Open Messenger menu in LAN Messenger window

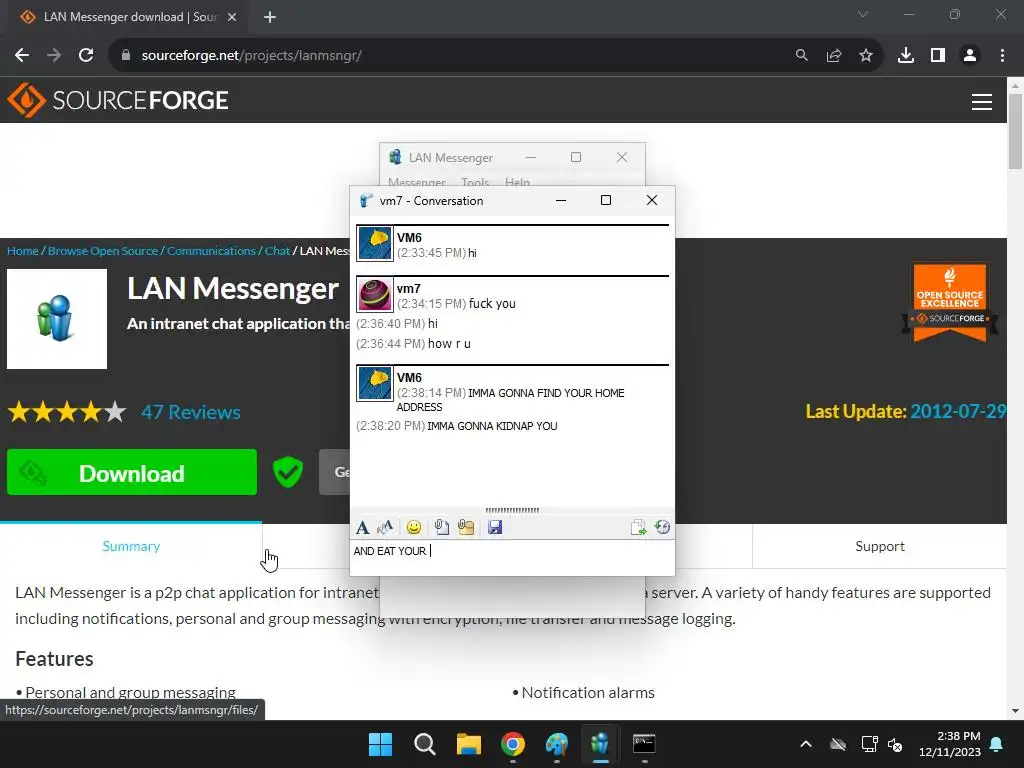tap(417, 182)
